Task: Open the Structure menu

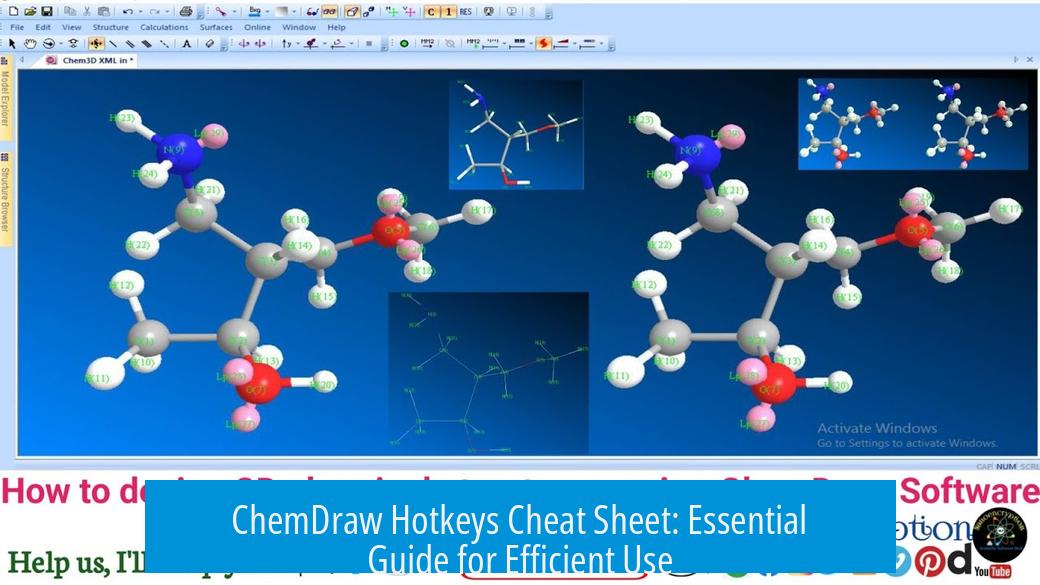Action: 111,27
